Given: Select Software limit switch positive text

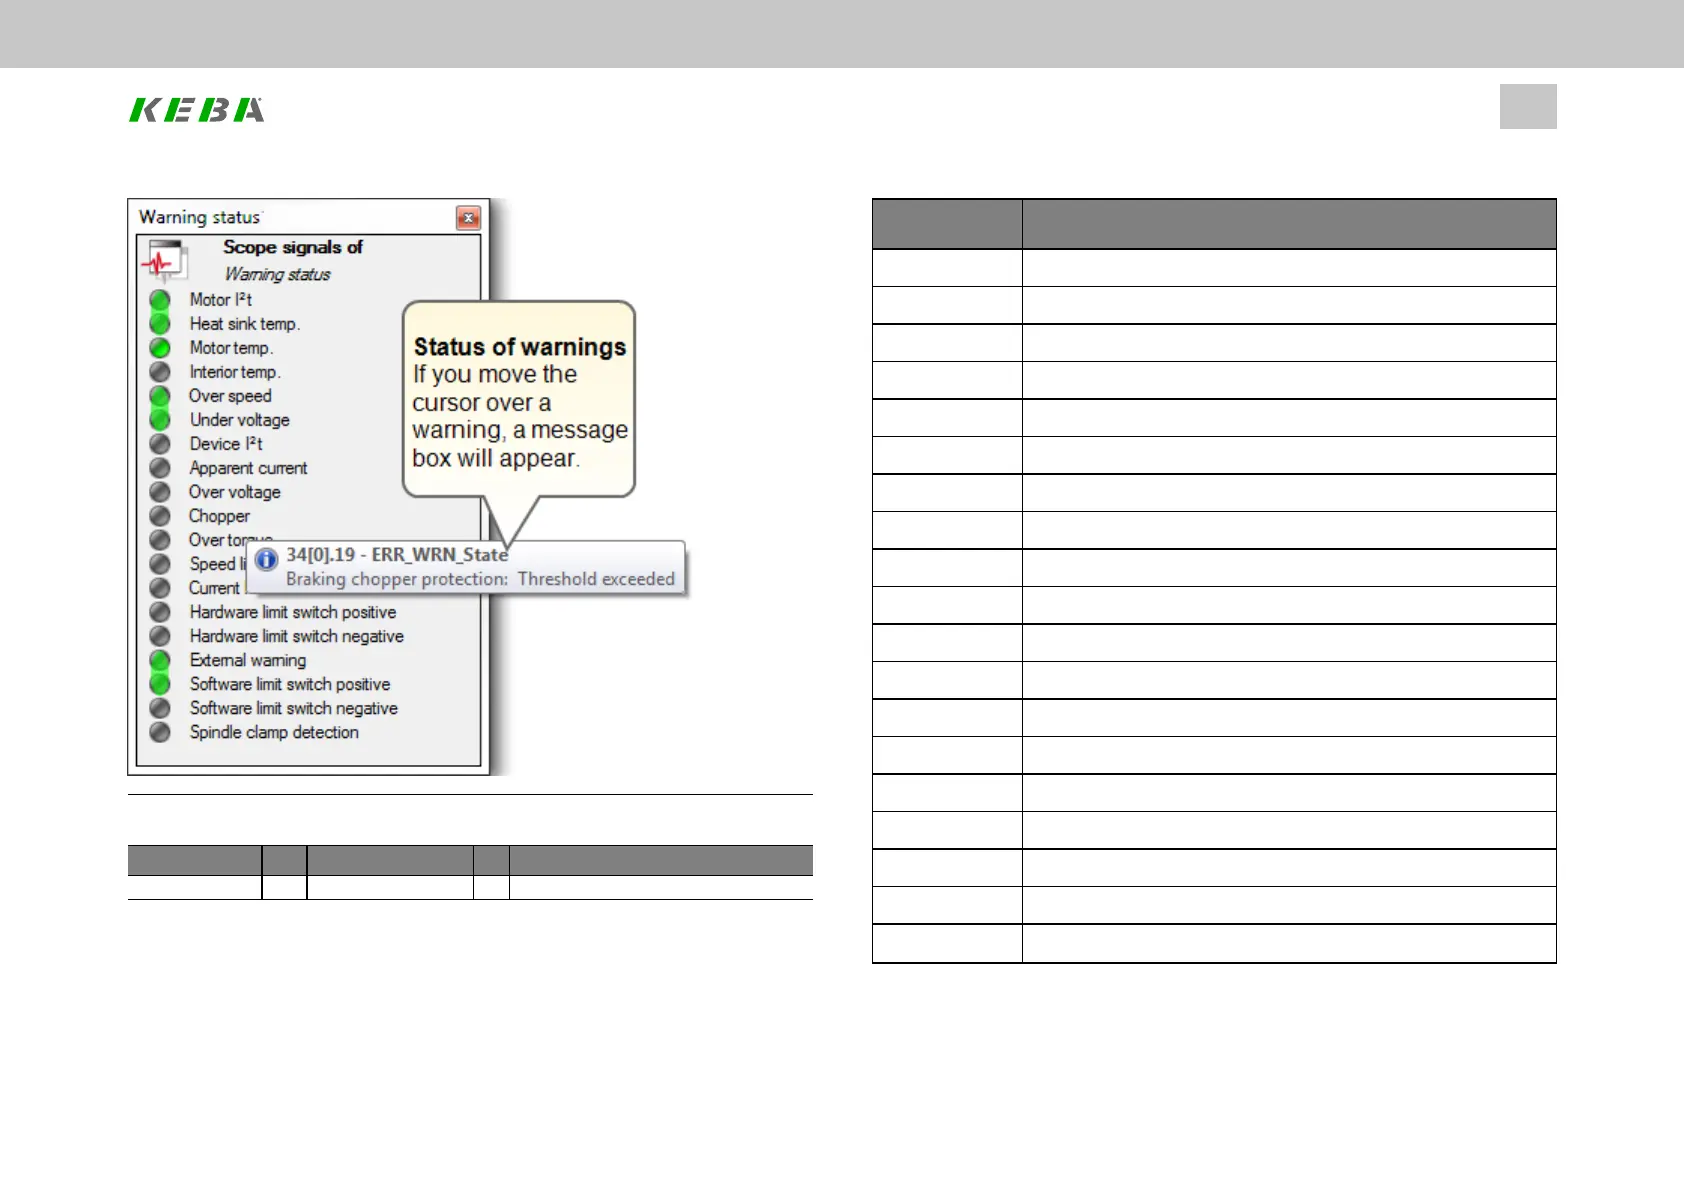Looking at the screenshot, I should [290, 684].
